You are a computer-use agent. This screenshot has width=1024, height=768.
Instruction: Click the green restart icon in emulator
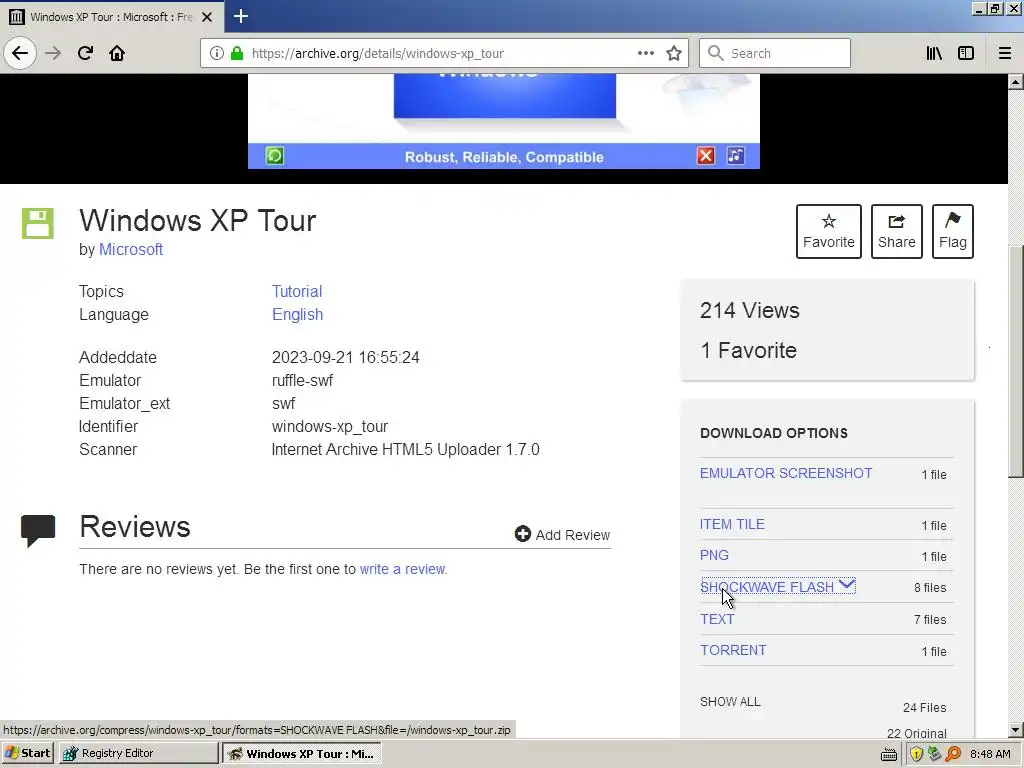(x=275, y=156)
